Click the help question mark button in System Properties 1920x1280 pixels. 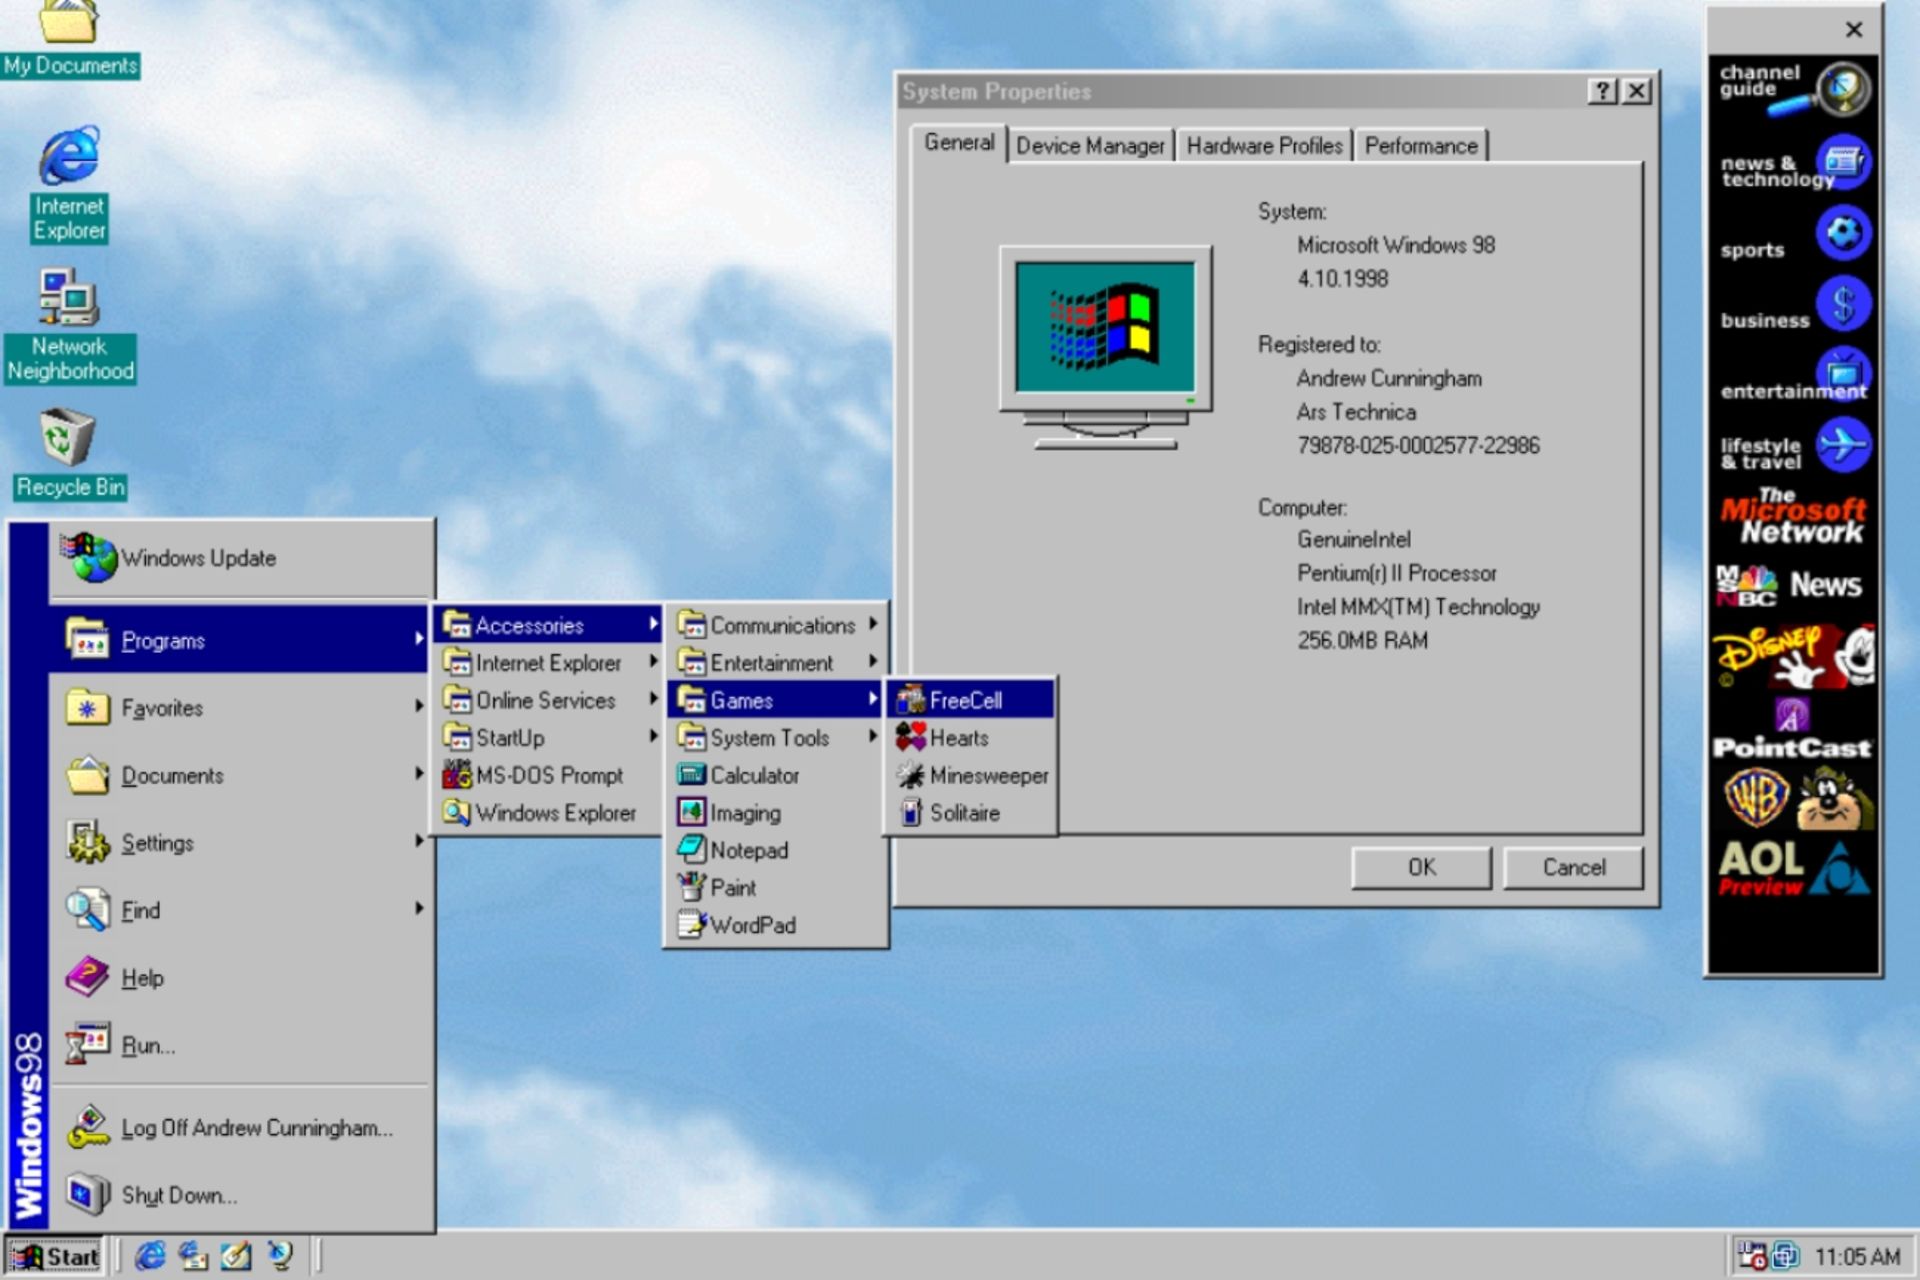1602,92
